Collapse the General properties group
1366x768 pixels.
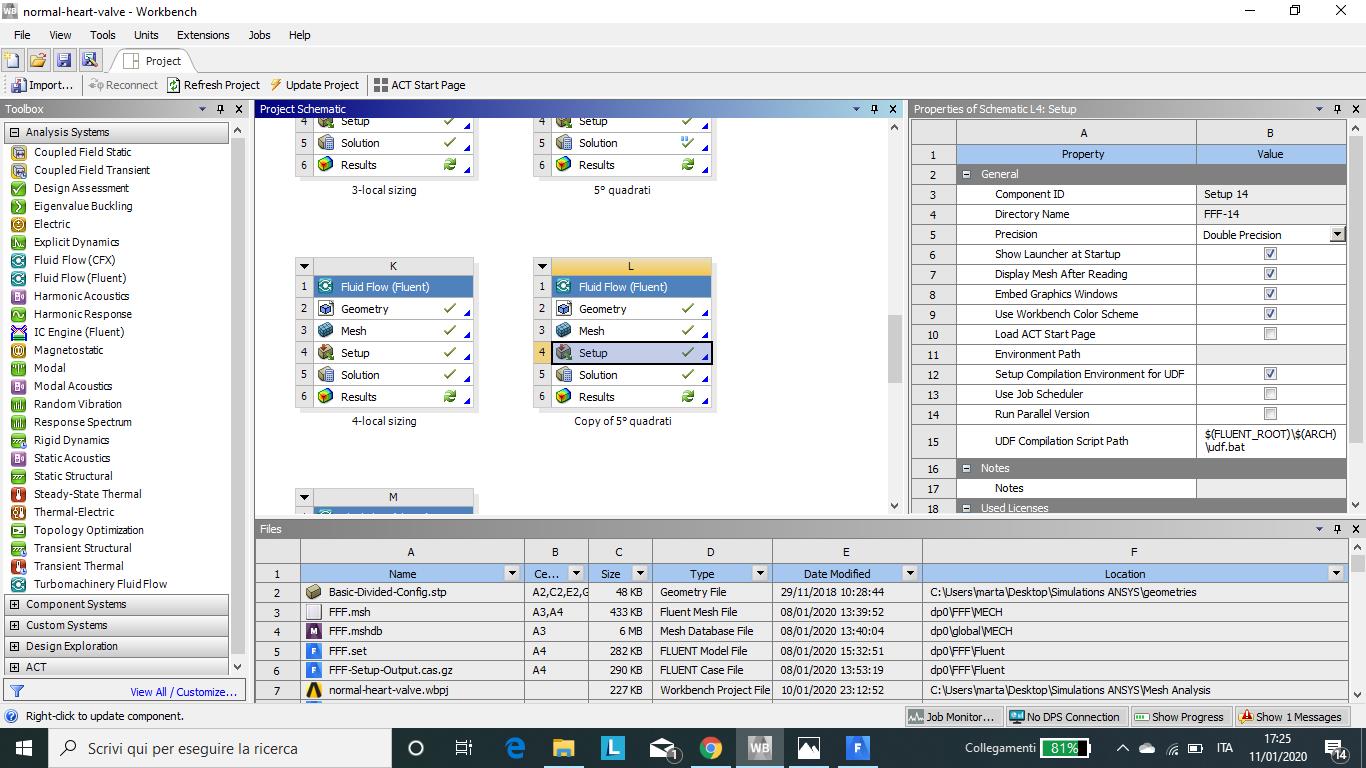(967, 174)
